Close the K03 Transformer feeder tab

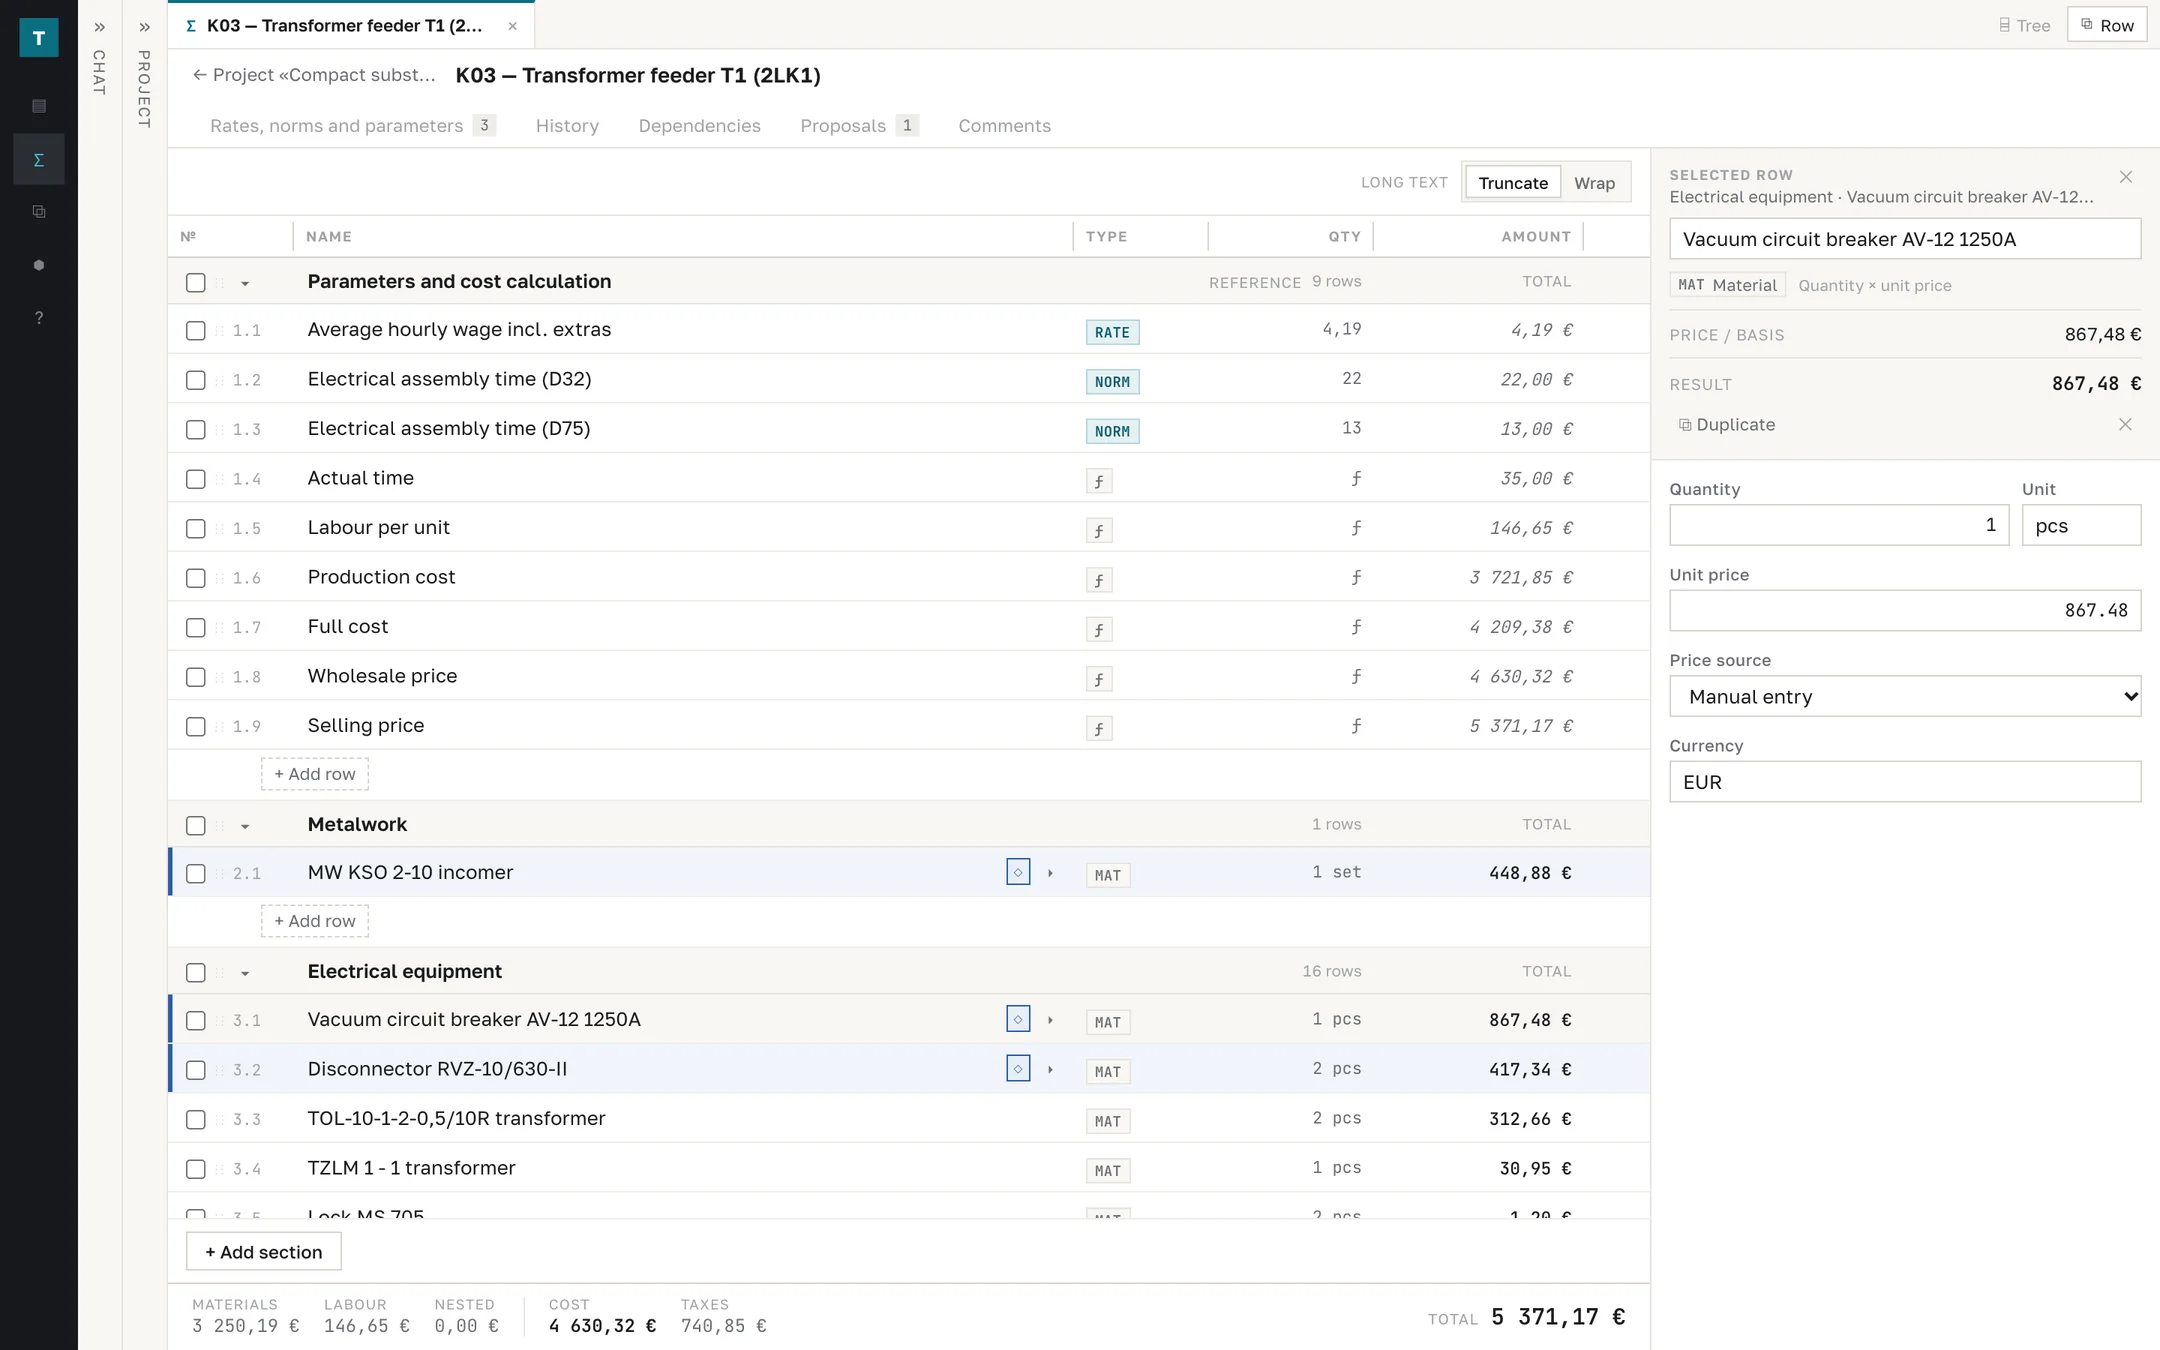tap(512, 26)
